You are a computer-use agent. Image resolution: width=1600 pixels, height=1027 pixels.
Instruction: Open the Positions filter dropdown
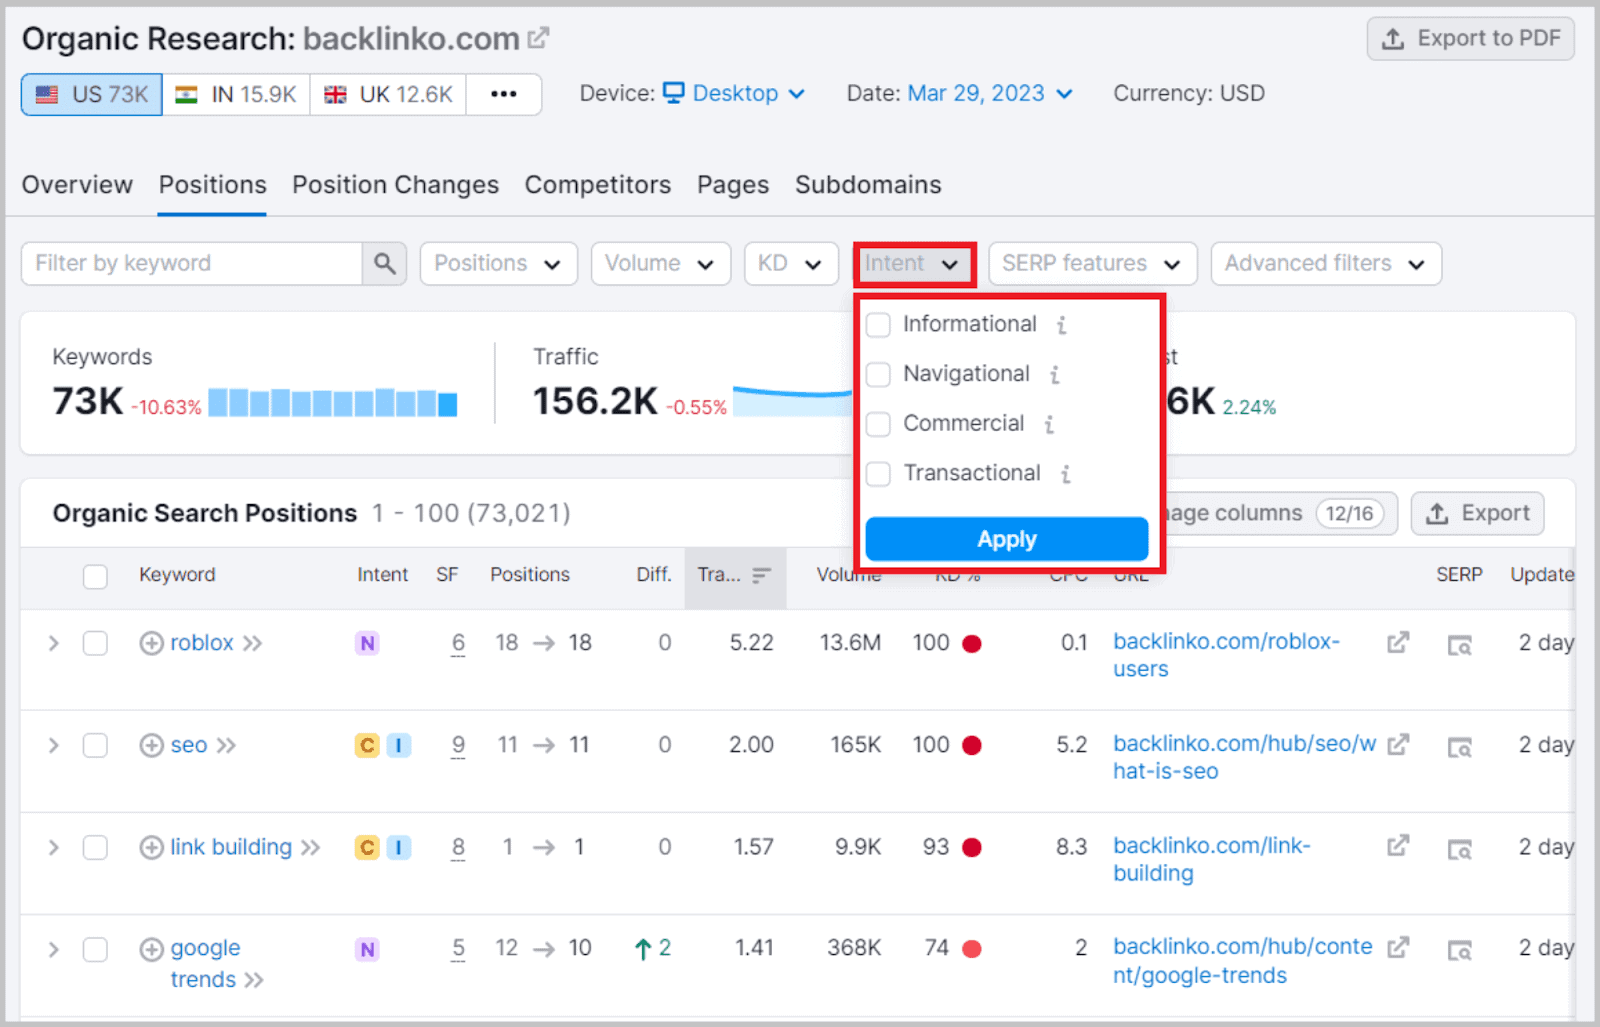pyautogui.click(x=498, y=263)
